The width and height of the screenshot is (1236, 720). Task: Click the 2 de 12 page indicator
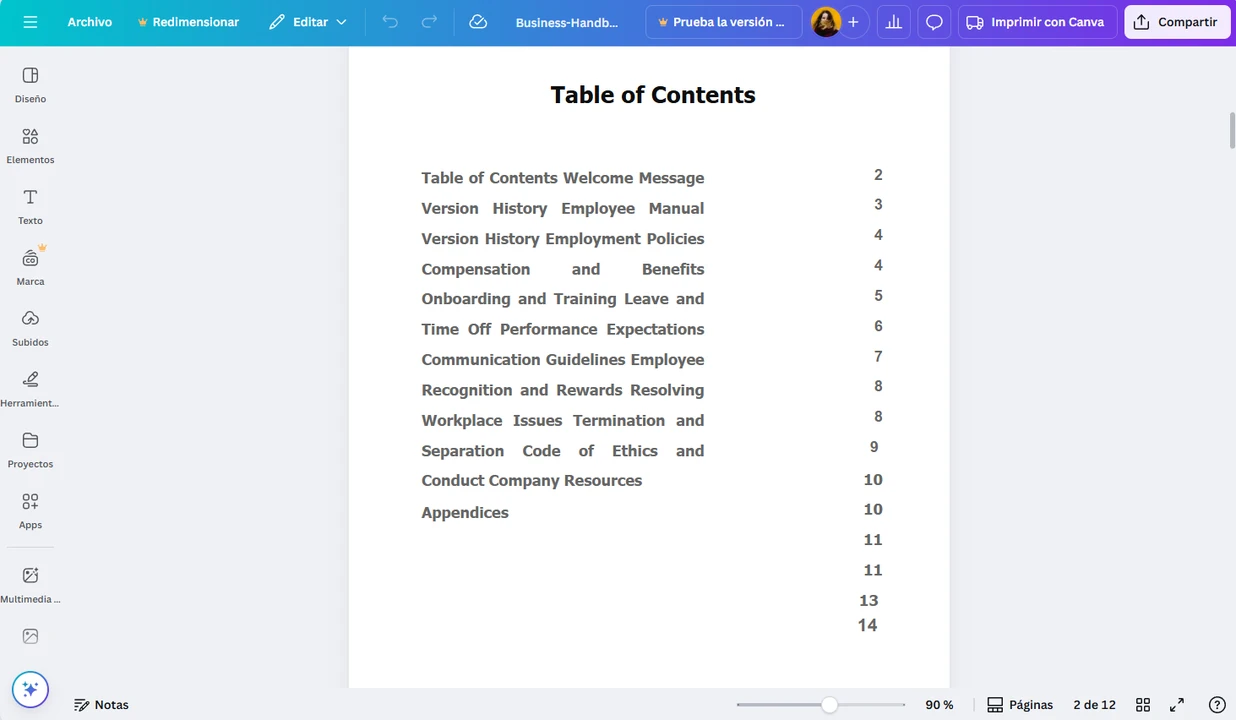[1094, 705]
